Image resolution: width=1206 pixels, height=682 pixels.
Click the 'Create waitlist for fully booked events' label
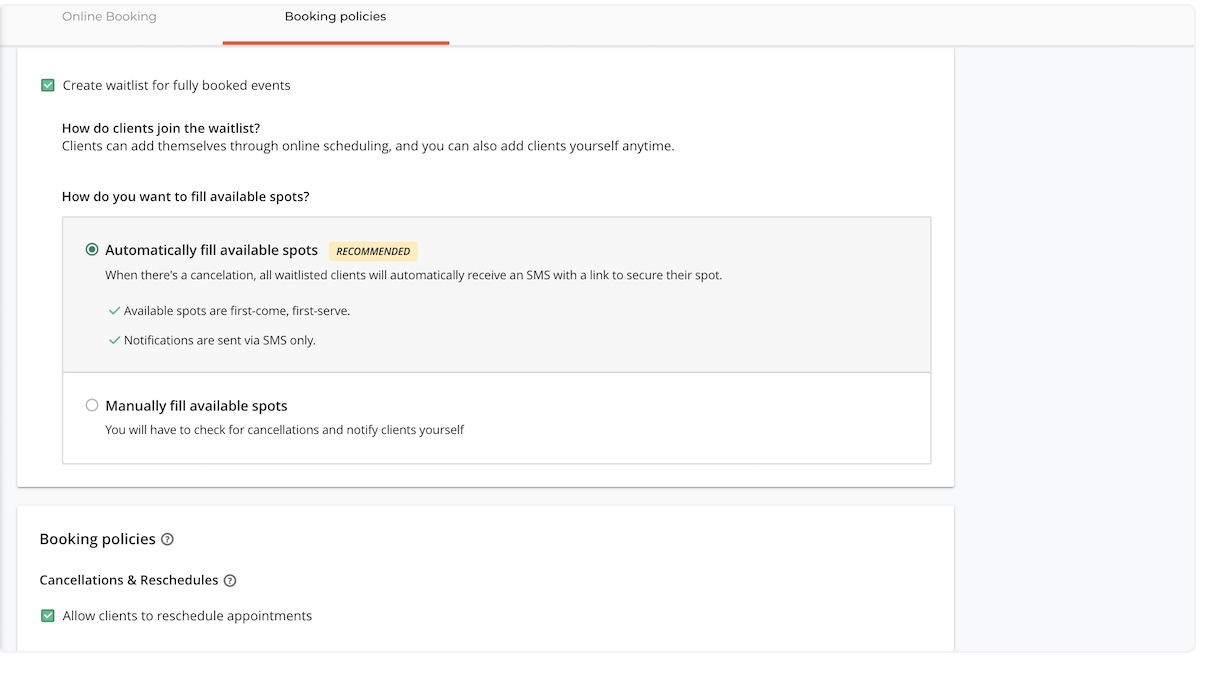pos(176,86)
